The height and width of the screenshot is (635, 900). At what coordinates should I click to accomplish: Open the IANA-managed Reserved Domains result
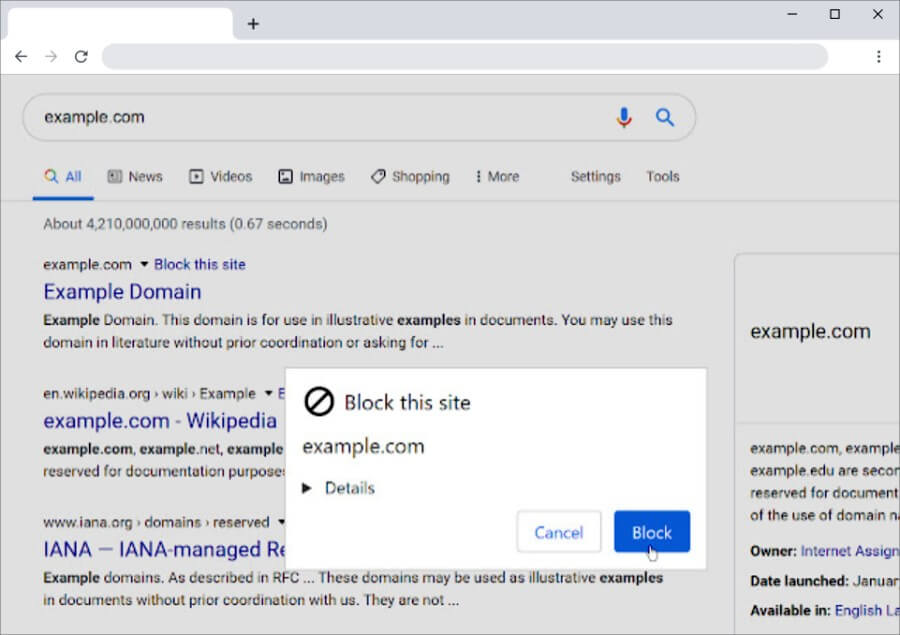tap(164, 549)
